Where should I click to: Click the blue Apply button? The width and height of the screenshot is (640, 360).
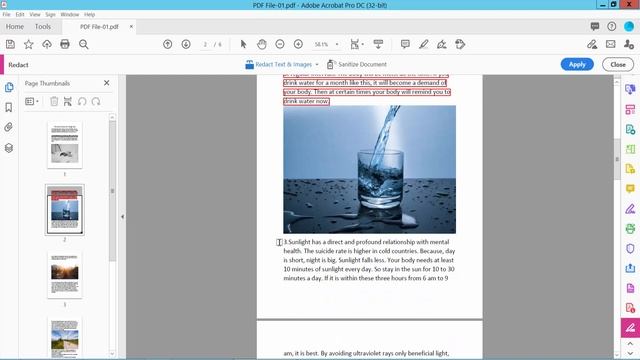tap(577, 64)
